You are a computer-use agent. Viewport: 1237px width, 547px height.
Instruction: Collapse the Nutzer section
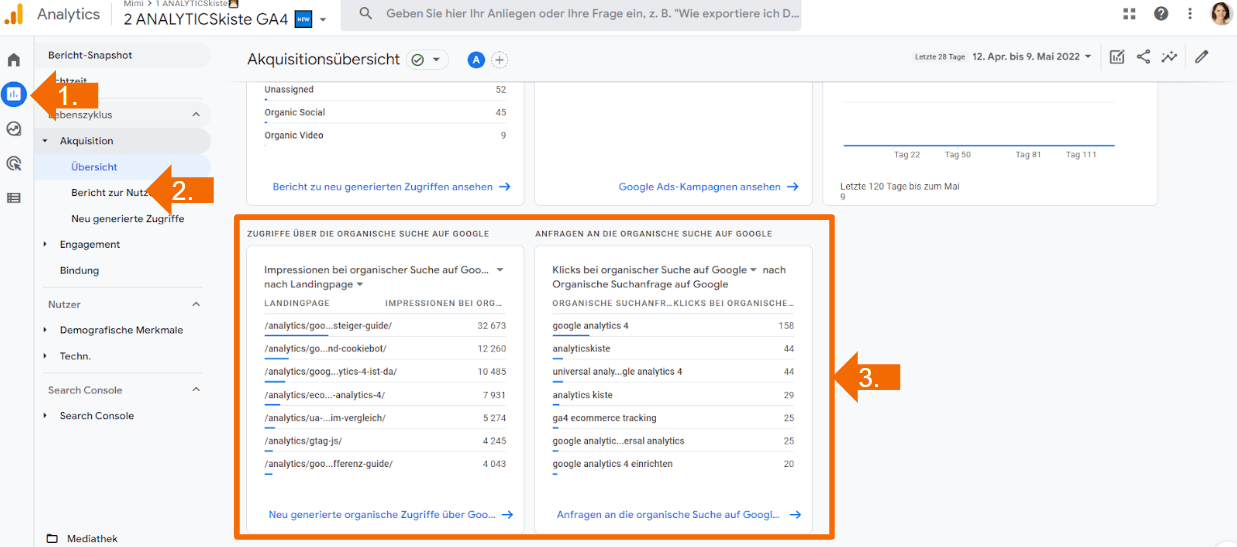point(196,304)
